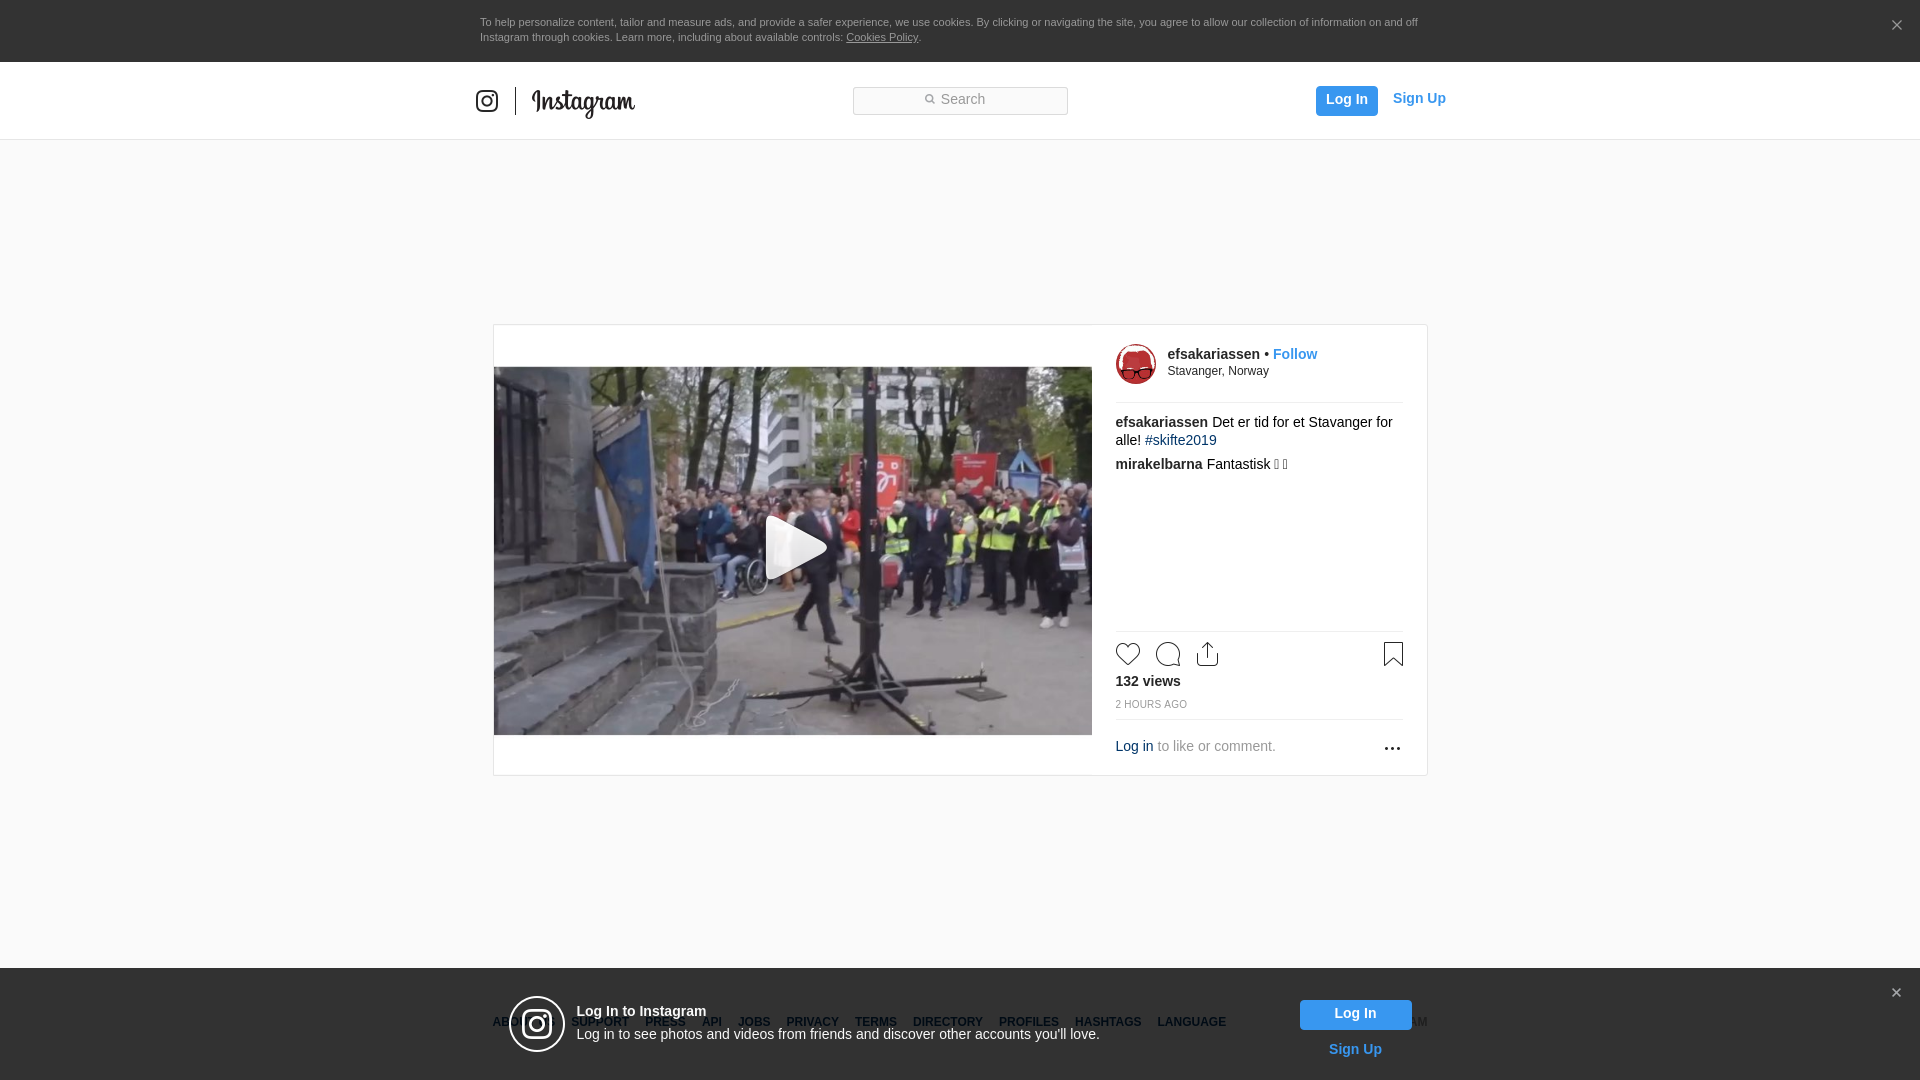
Task: Like the post with heart icon
Action: click(1127, 654)
